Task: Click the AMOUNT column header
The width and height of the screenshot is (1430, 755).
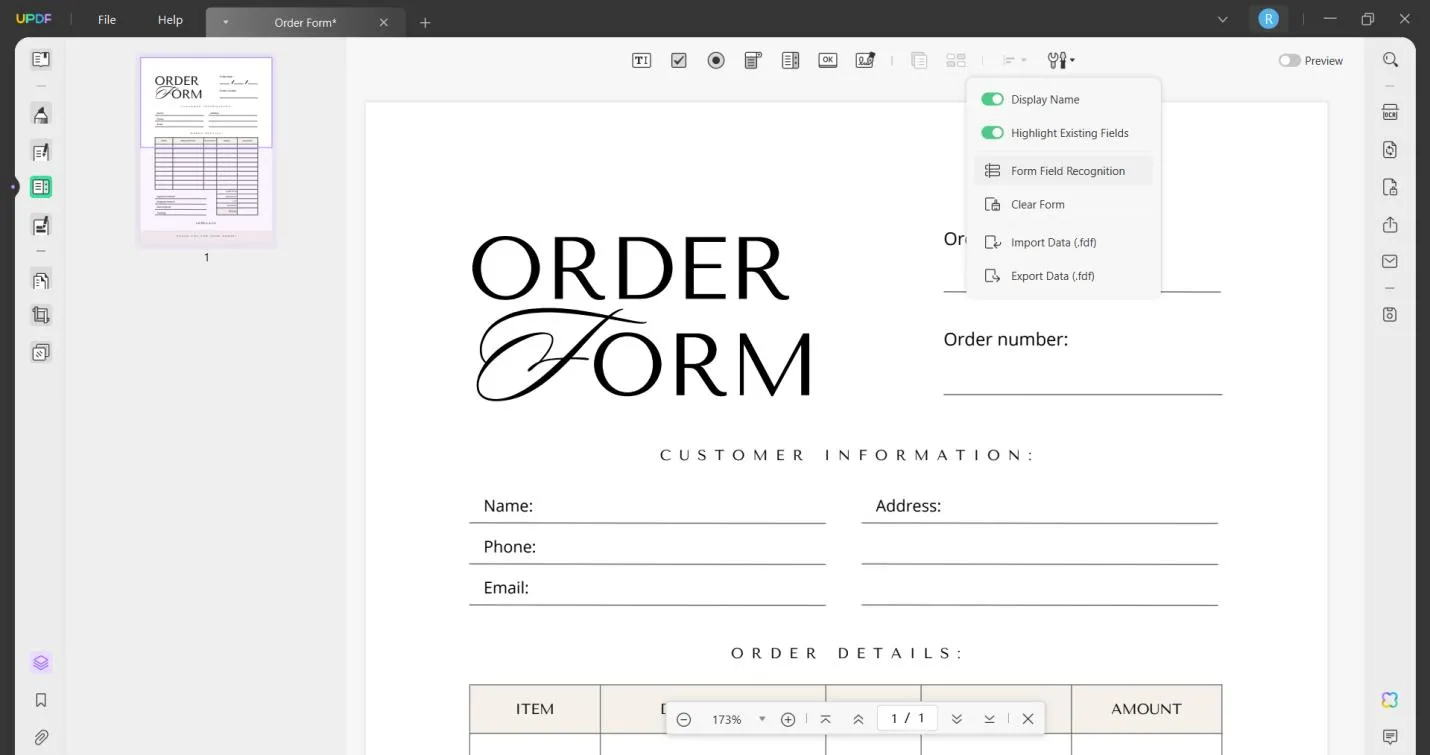Action: point(1146,709)
